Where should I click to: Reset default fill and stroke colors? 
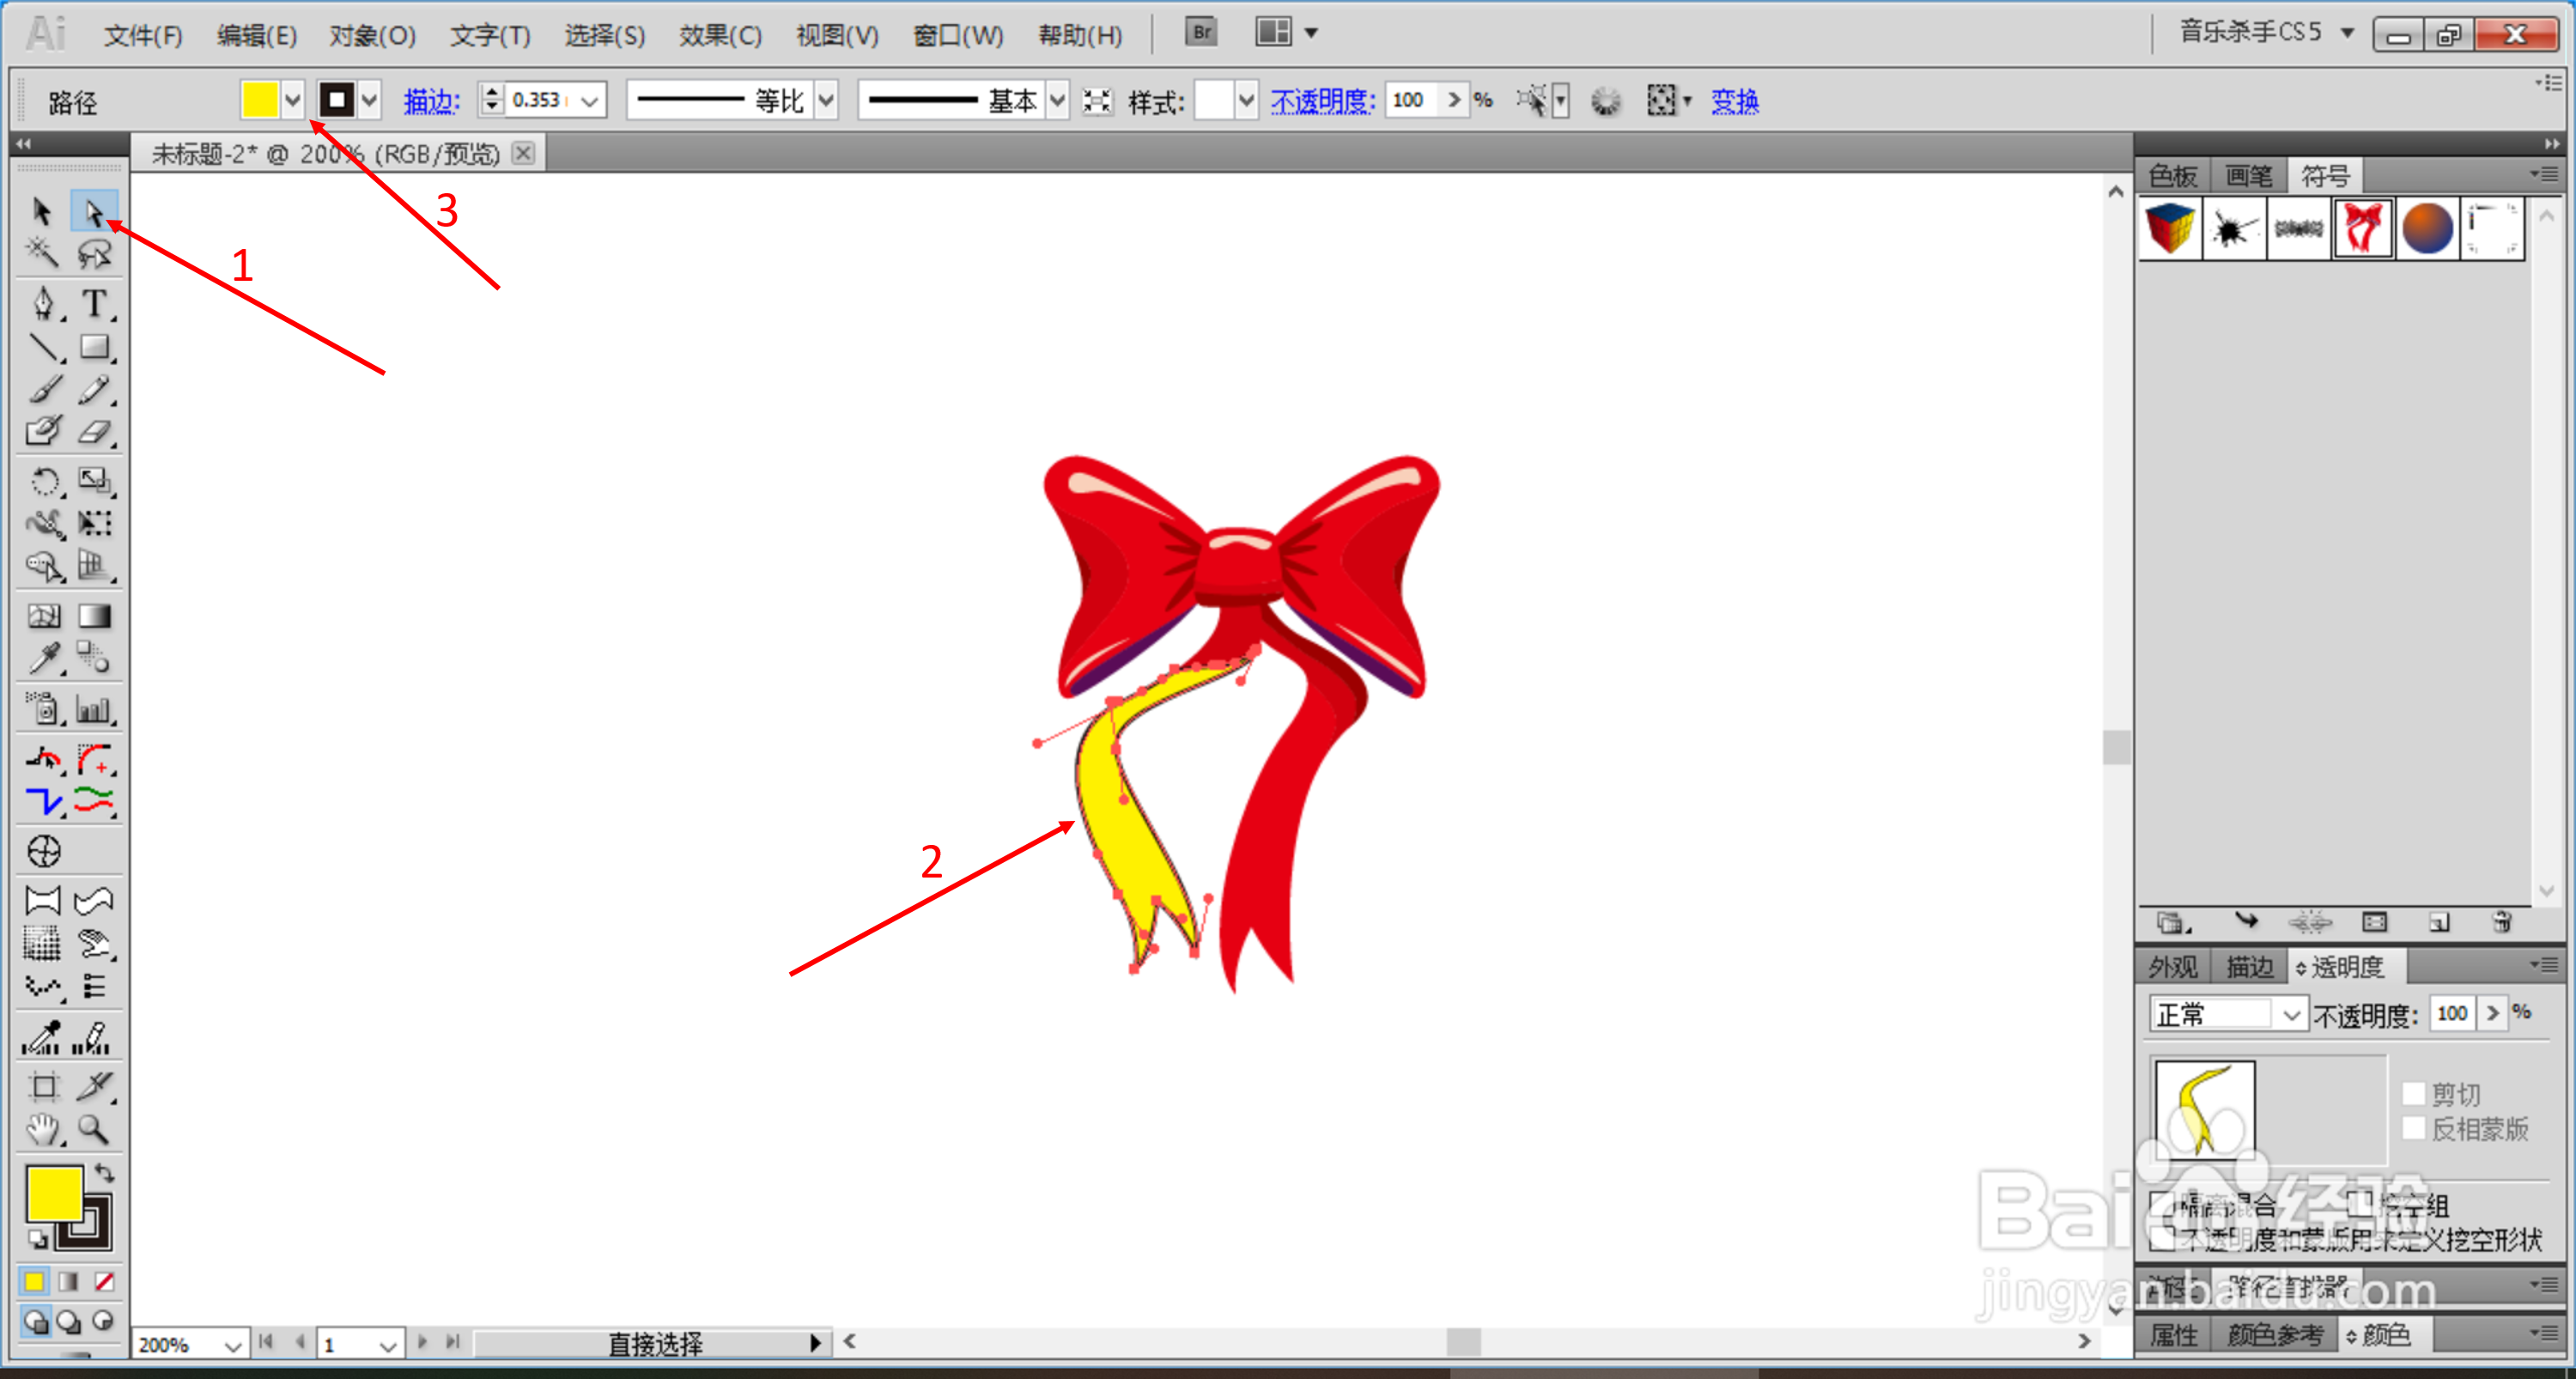[37, 1240]
